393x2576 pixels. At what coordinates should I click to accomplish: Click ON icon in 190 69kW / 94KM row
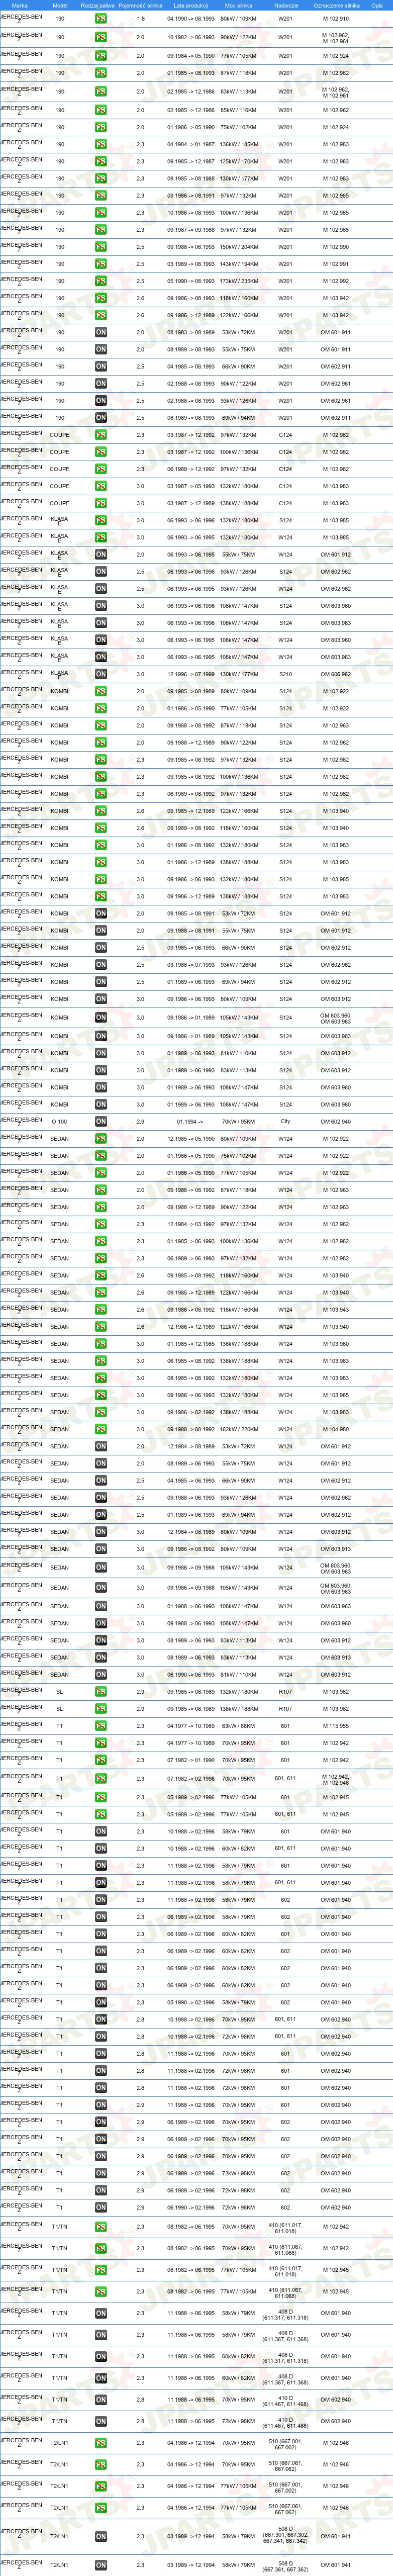(x=101, y=418)
